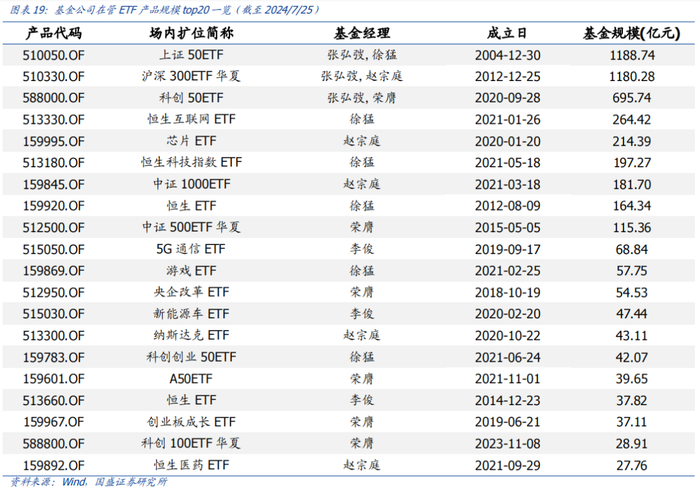Click inception date 2020-09-28
The height and width of the screenshot is (492, 700).
[508, 98]
